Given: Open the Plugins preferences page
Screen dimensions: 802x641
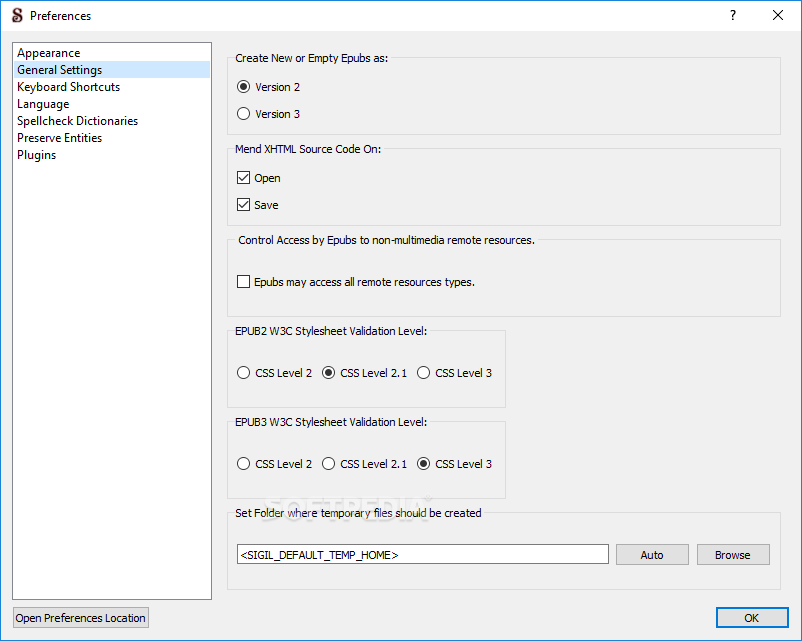Looking at the screenshot, I should pyautogui.click(x=36, y=155).
